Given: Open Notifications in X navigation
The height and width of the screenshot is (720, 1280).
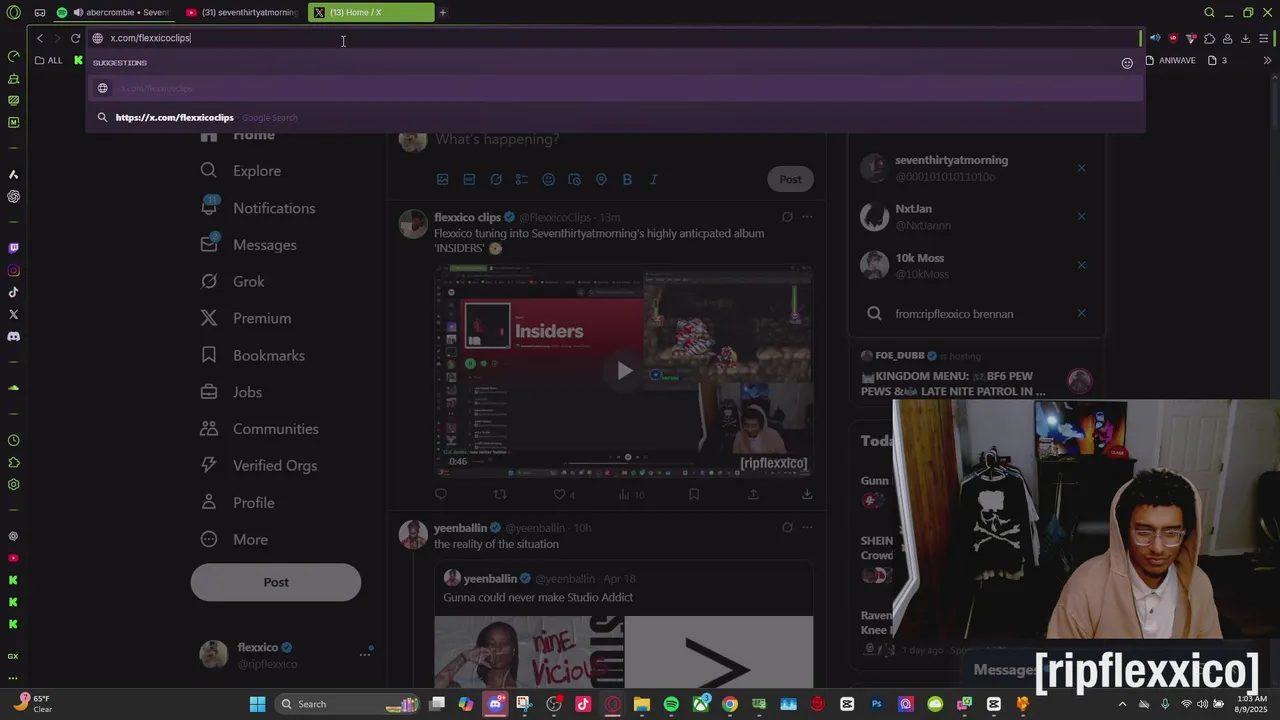Looking at the screenshot, I should [258, 208].
